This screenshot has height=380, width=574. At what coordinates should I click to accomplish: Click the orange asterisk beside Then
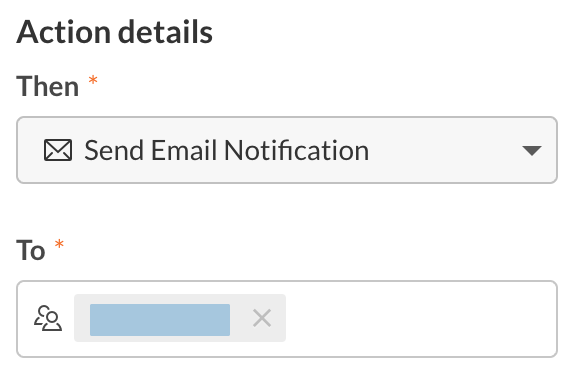coord(93,80)
